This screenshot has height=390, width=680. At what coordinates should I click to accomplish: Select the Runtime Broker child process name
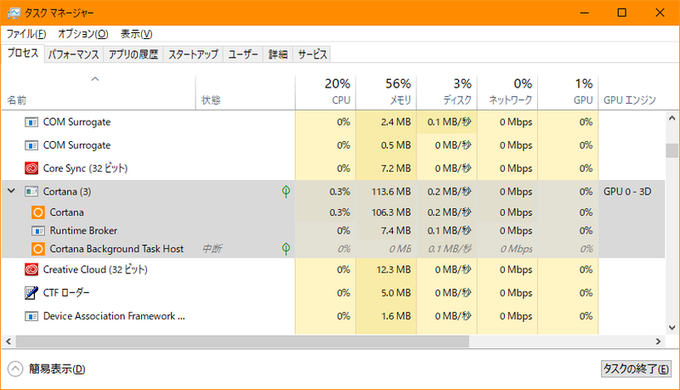tap(83, 230)
